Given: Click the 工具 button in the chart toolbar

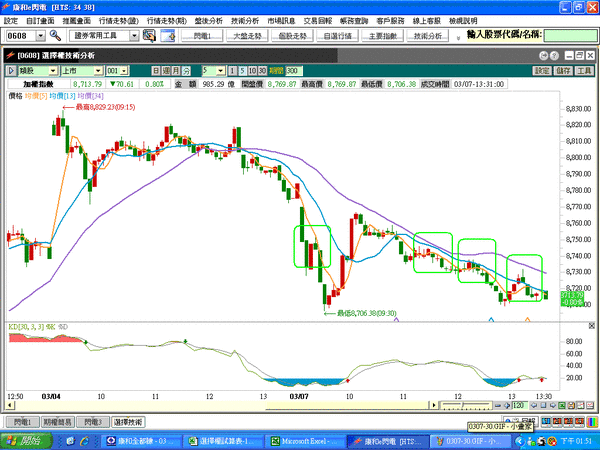Looking at the screenshot, I should coord(584,71).
